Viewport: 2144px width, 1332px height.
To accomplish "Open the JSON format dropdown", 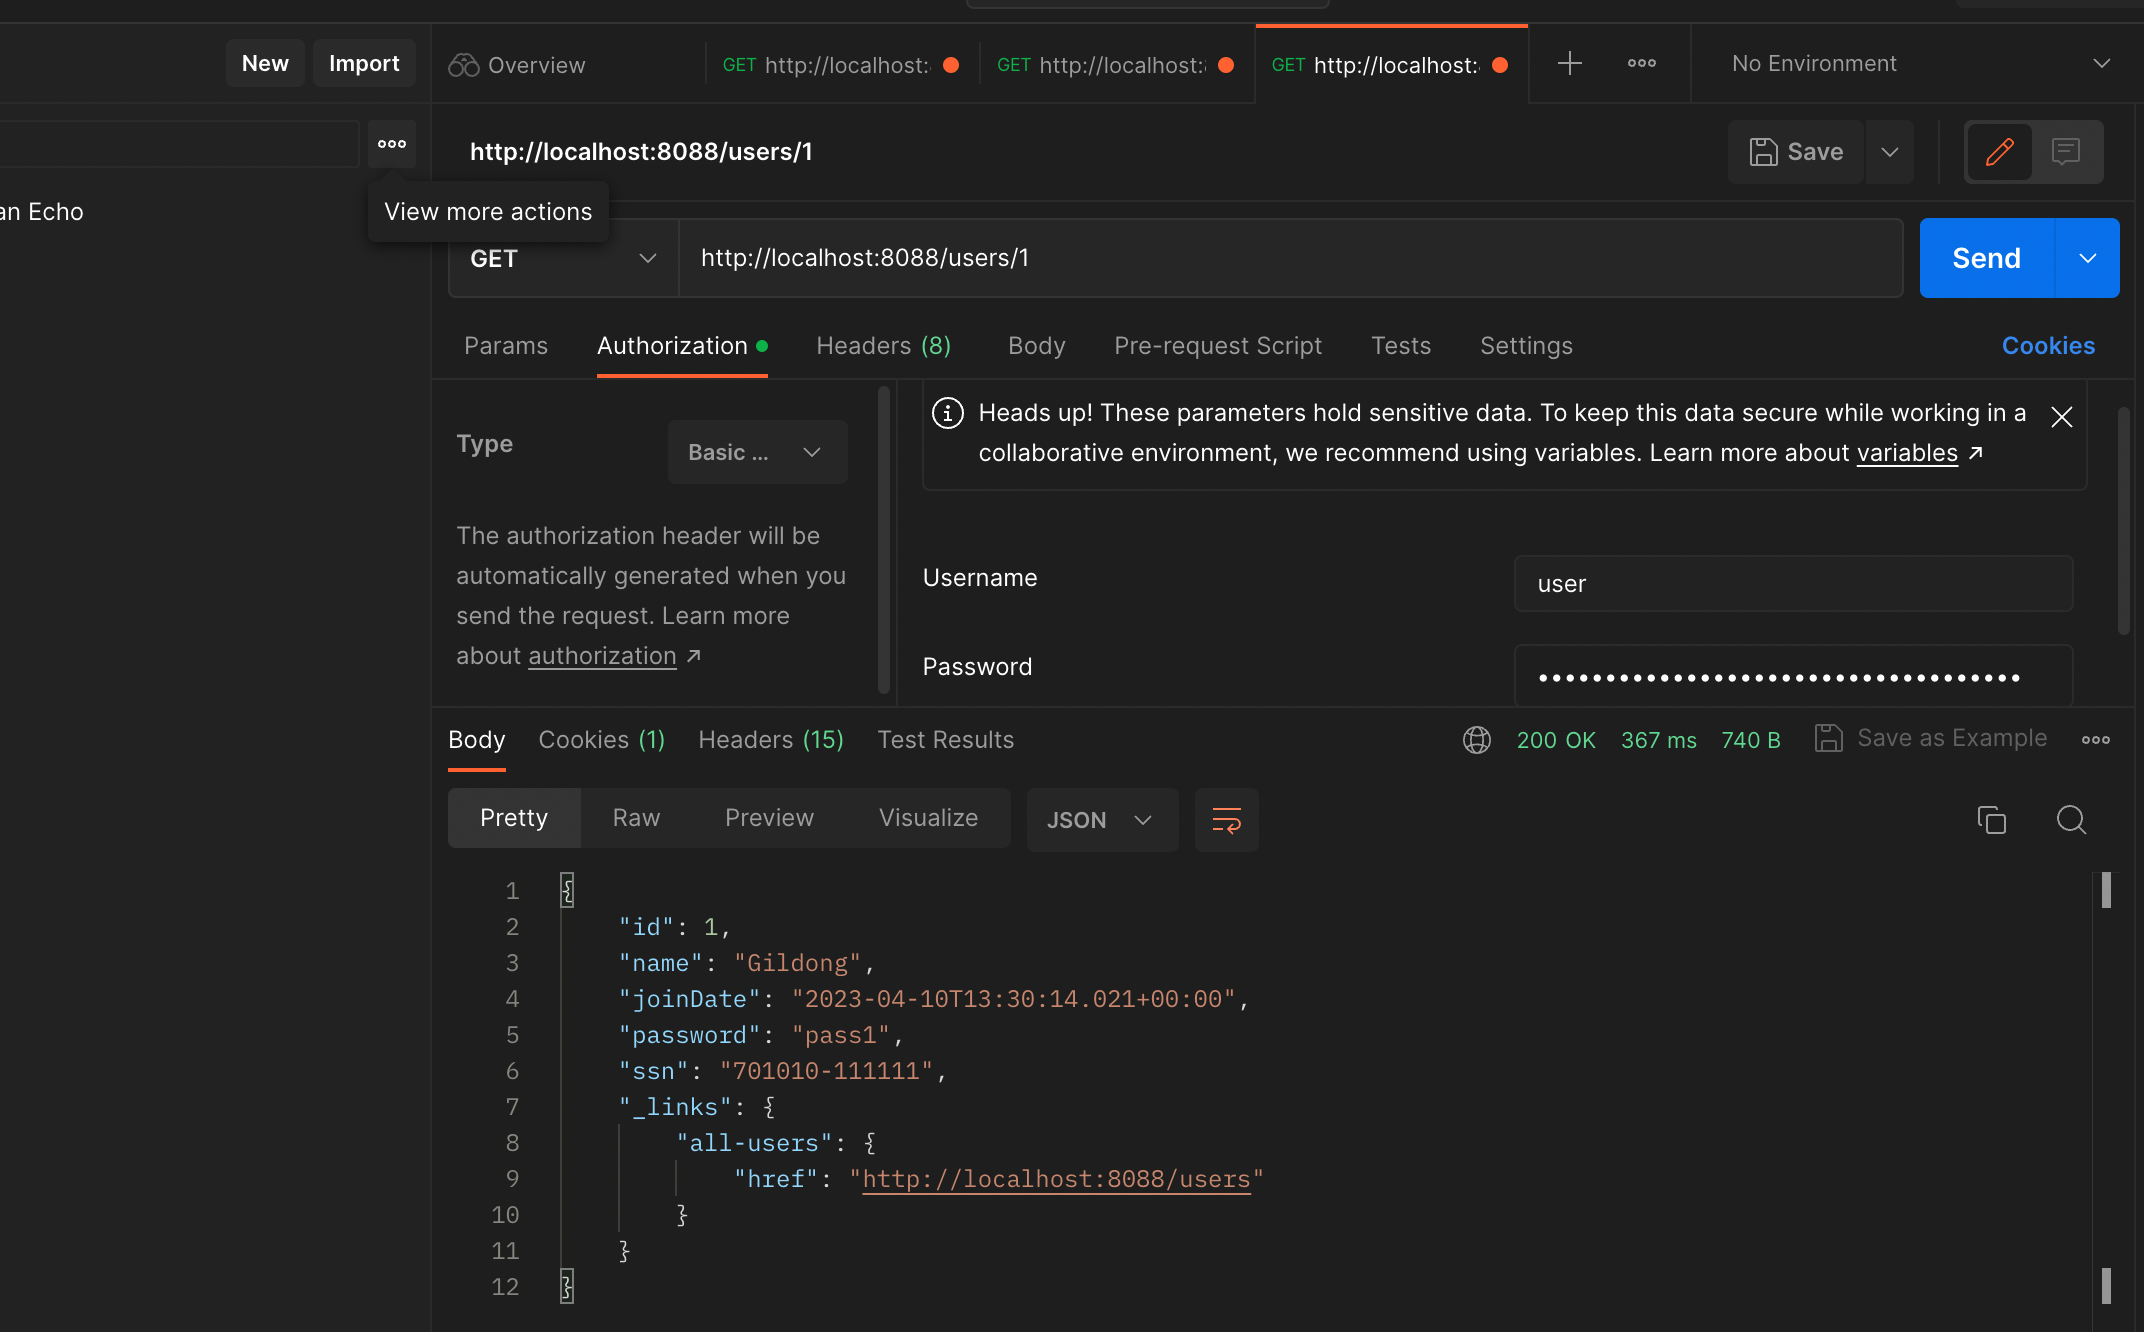I will (1102, 820).
